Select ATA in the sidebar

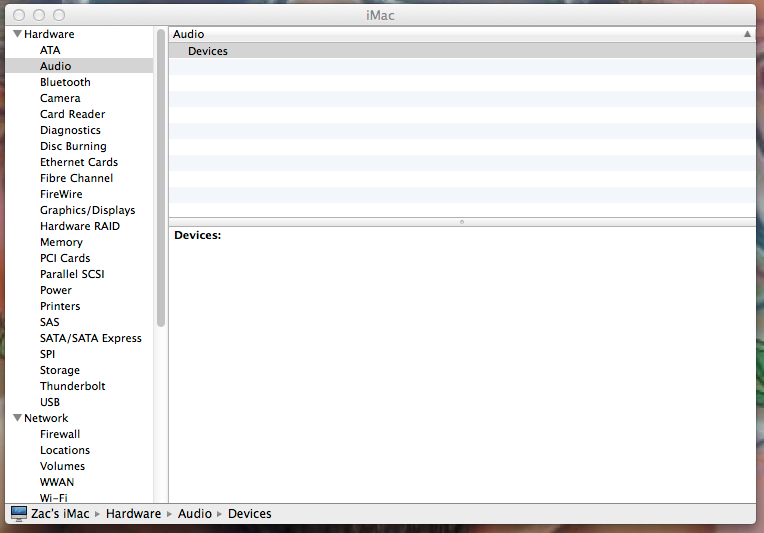pyautogui.click(x=50, y=50)
